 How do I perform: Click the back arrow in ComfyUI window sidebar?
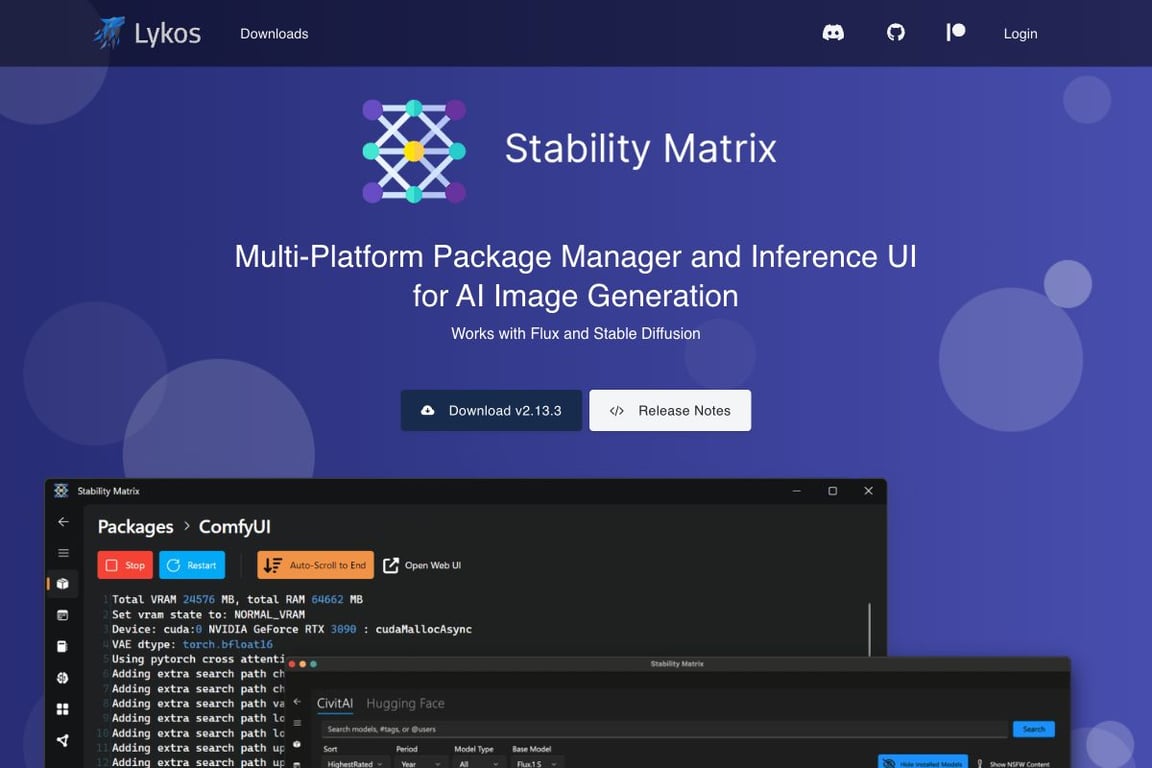point(63,522)
